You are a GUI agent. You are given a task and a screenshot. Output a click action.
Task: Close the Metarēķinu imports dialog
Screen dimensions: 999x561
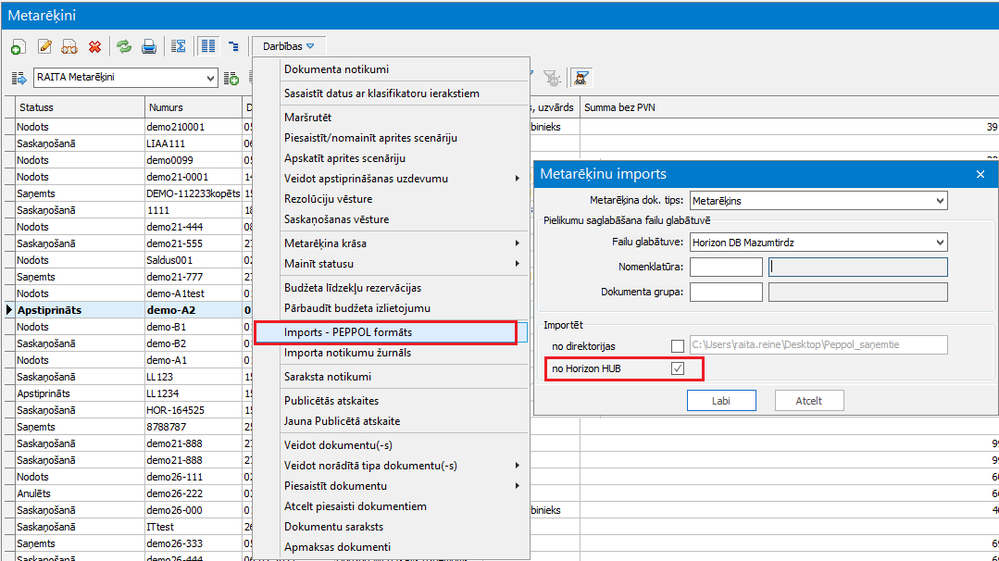click(x=981, y=174)
